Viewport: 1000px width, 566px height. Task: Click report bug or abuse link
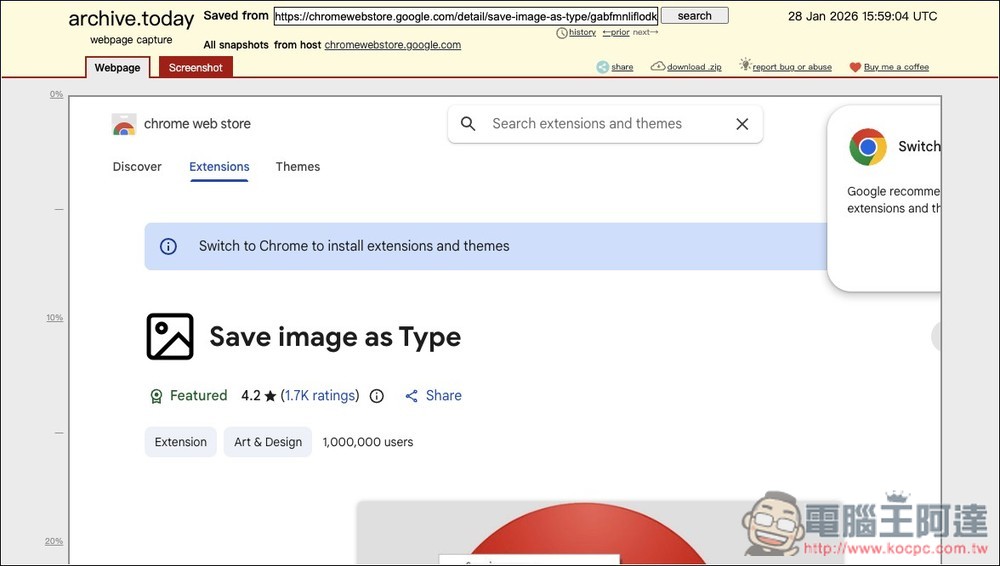(792, 67)
